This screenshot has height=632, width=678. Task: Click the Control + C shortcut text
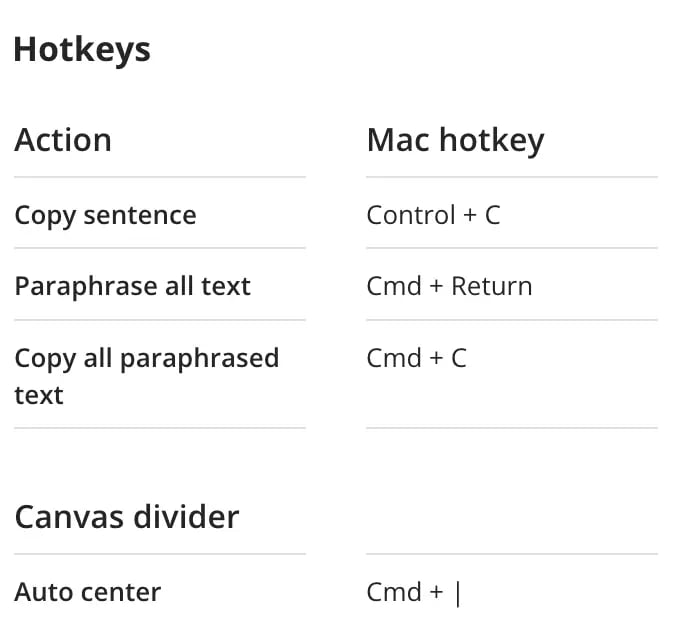point(433,215)
